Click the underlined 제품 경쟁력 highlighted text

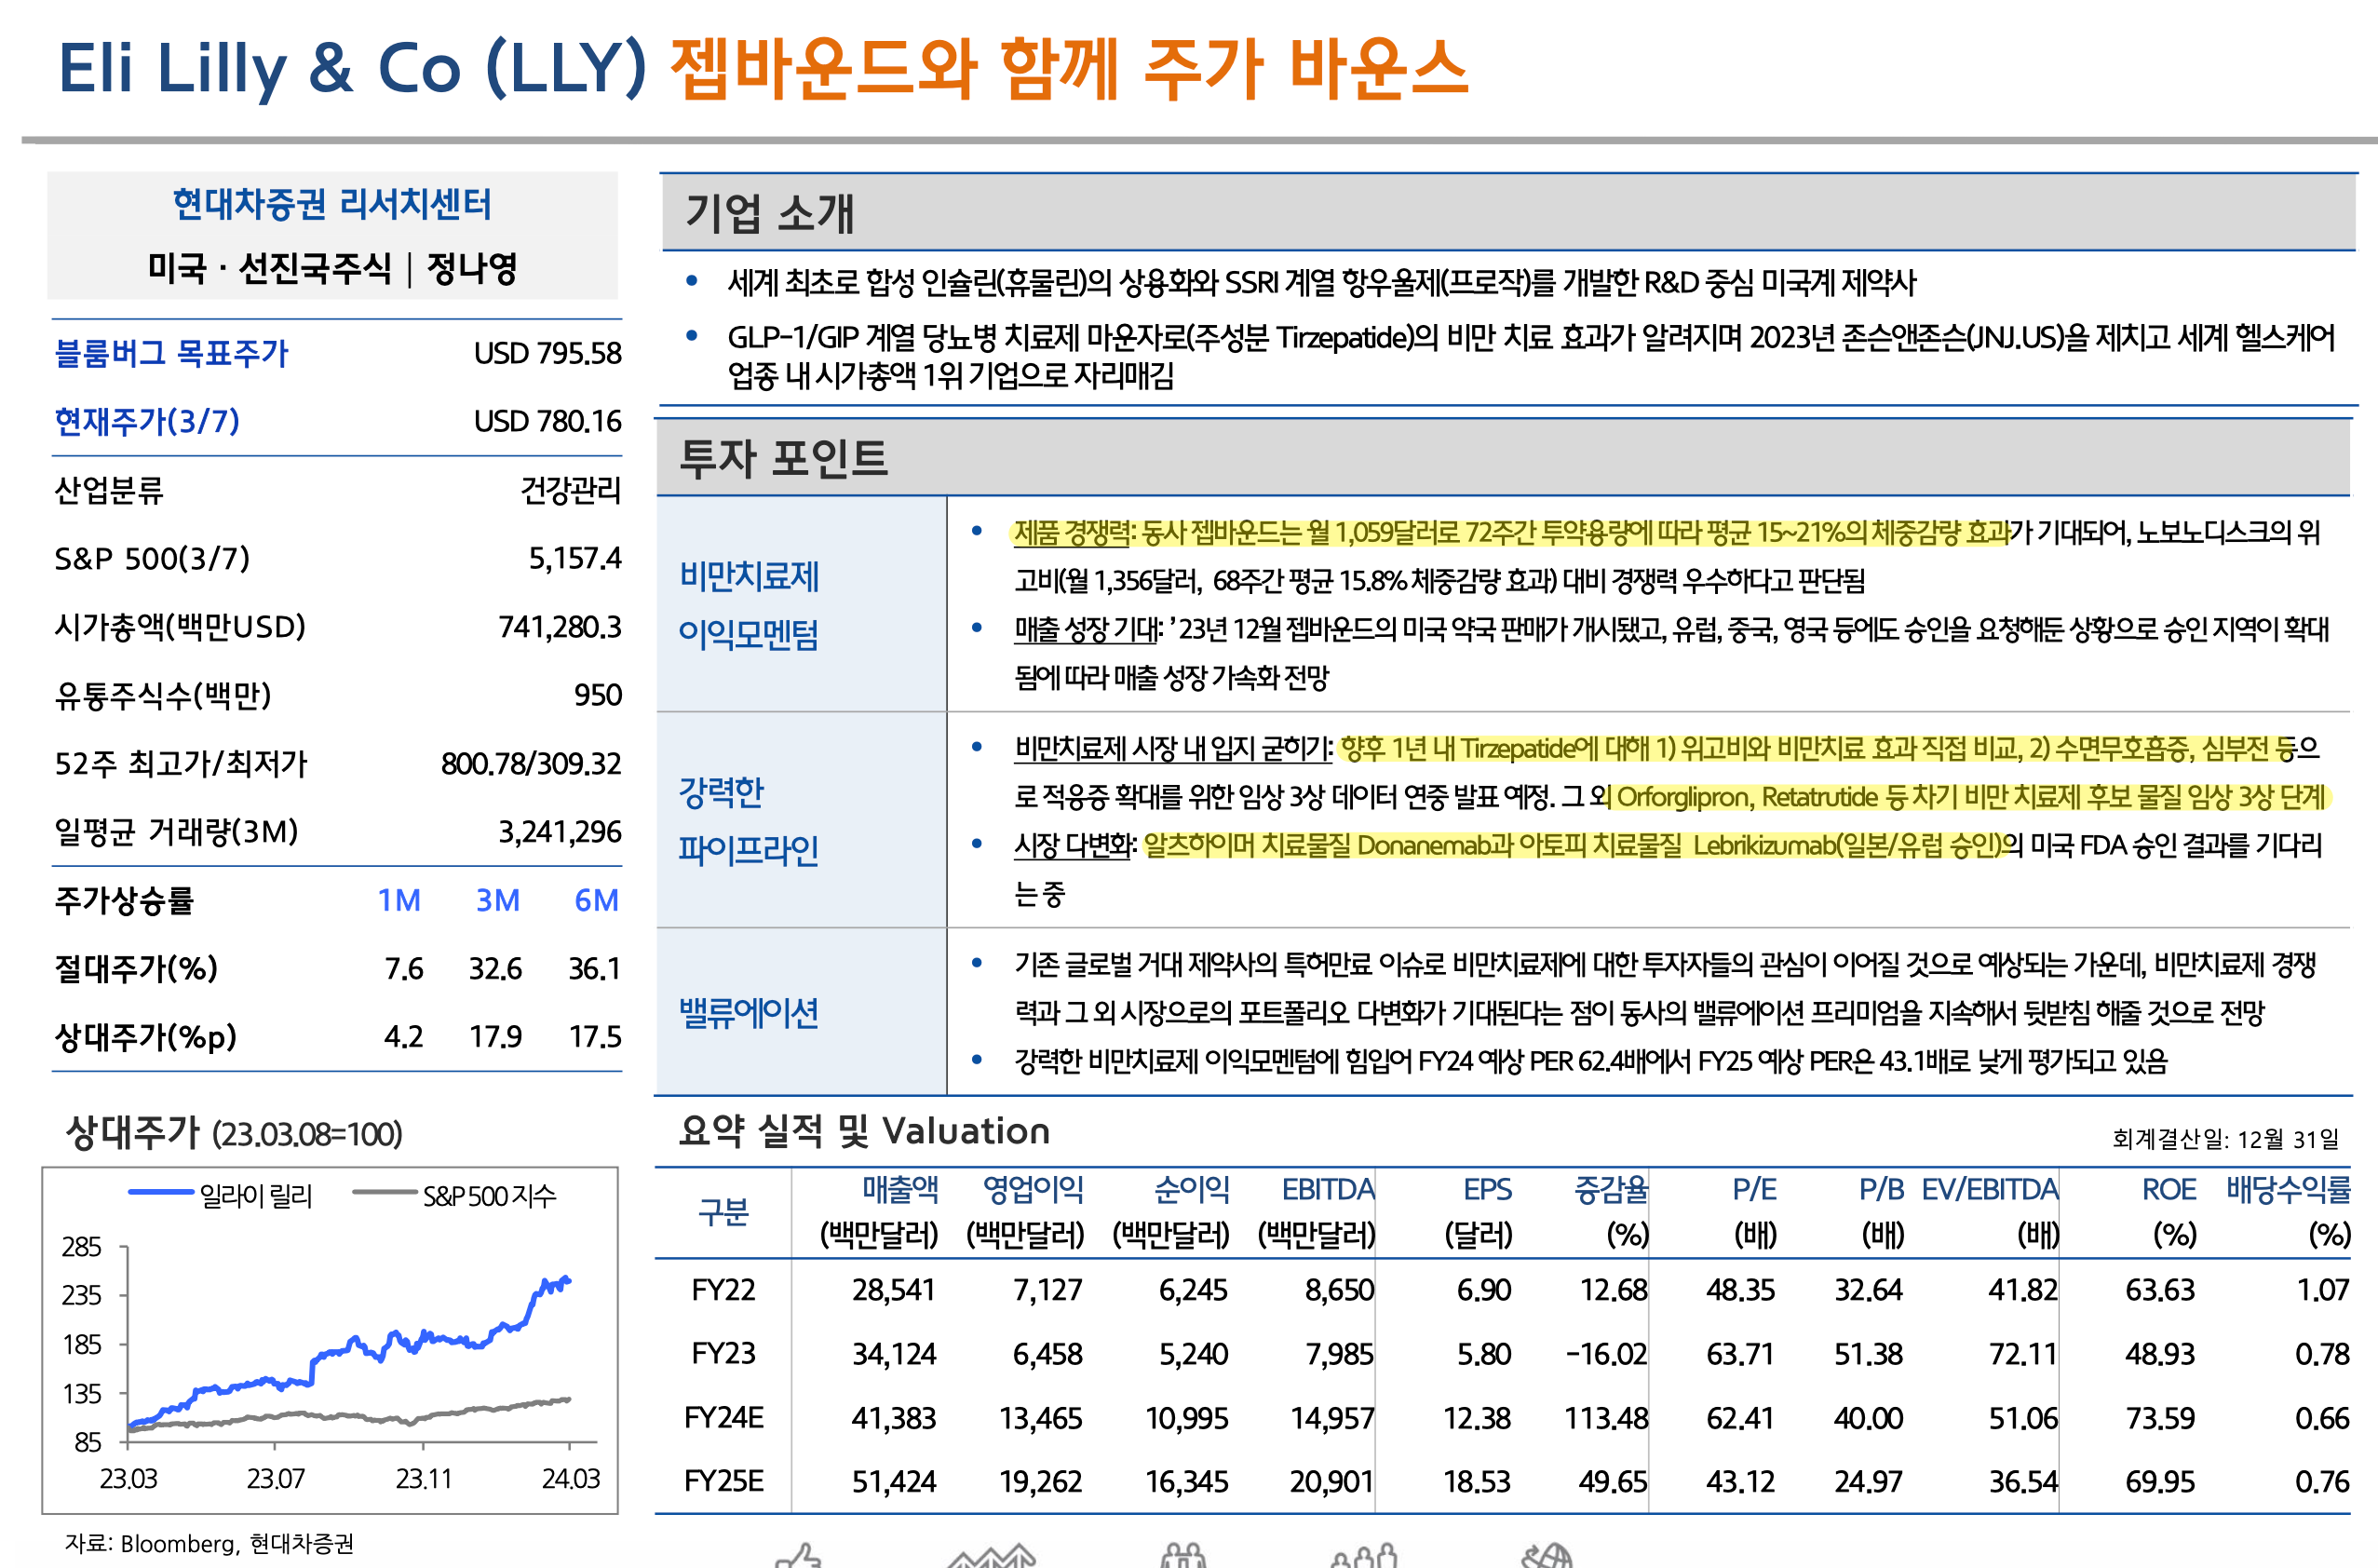1071,533
